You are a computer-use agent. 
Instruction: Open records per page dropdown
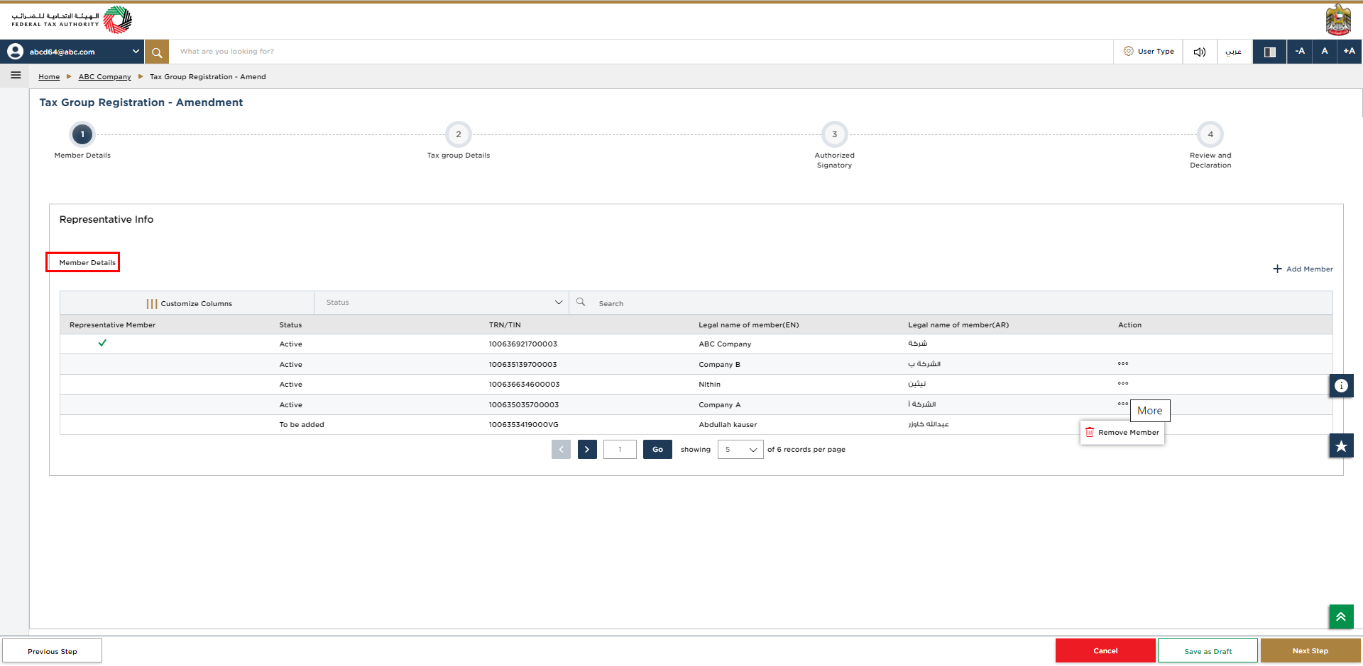pyautogui.click(x=740, y=450)
